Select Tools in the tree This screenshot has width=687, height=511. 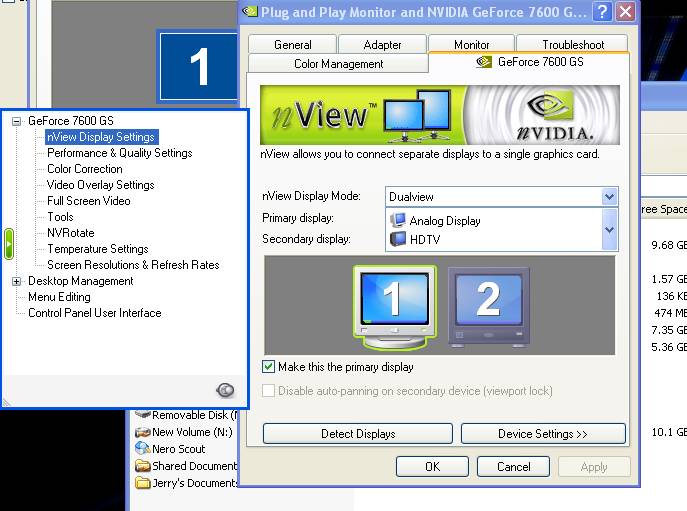[x=60, y=217]
